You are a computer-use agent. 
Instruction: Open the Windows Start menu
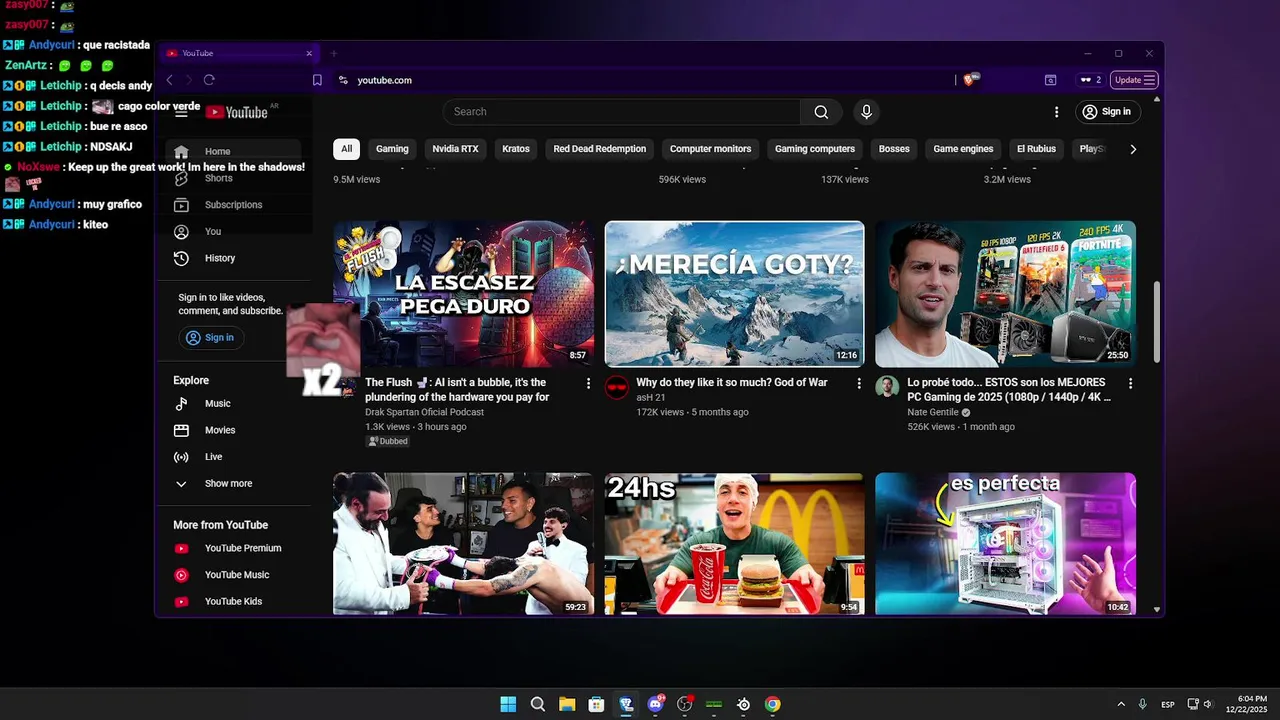pos(508,704)
